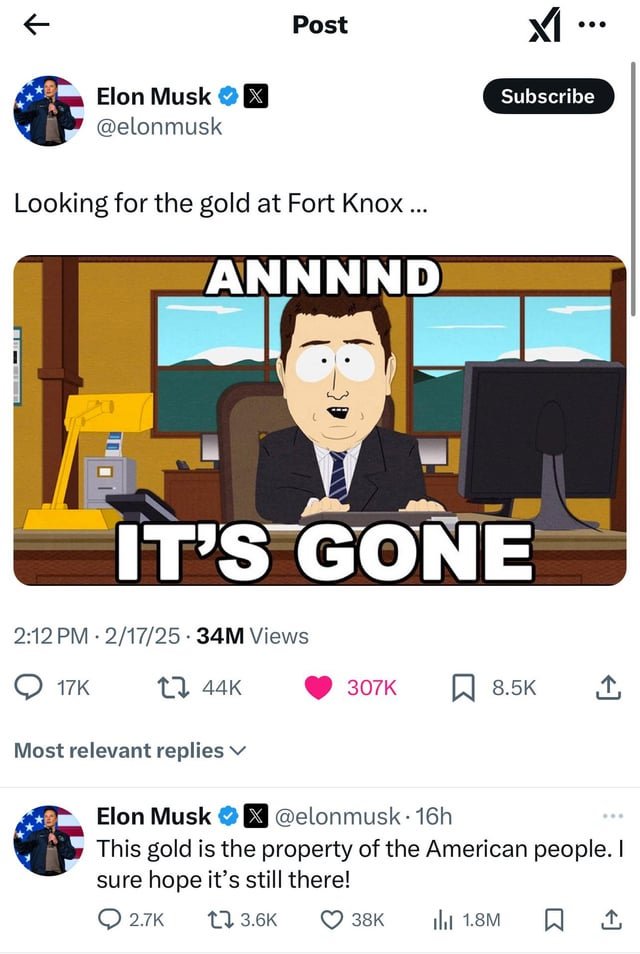Open the reply's 2.7K comment icon

click(x=110, y=919)
